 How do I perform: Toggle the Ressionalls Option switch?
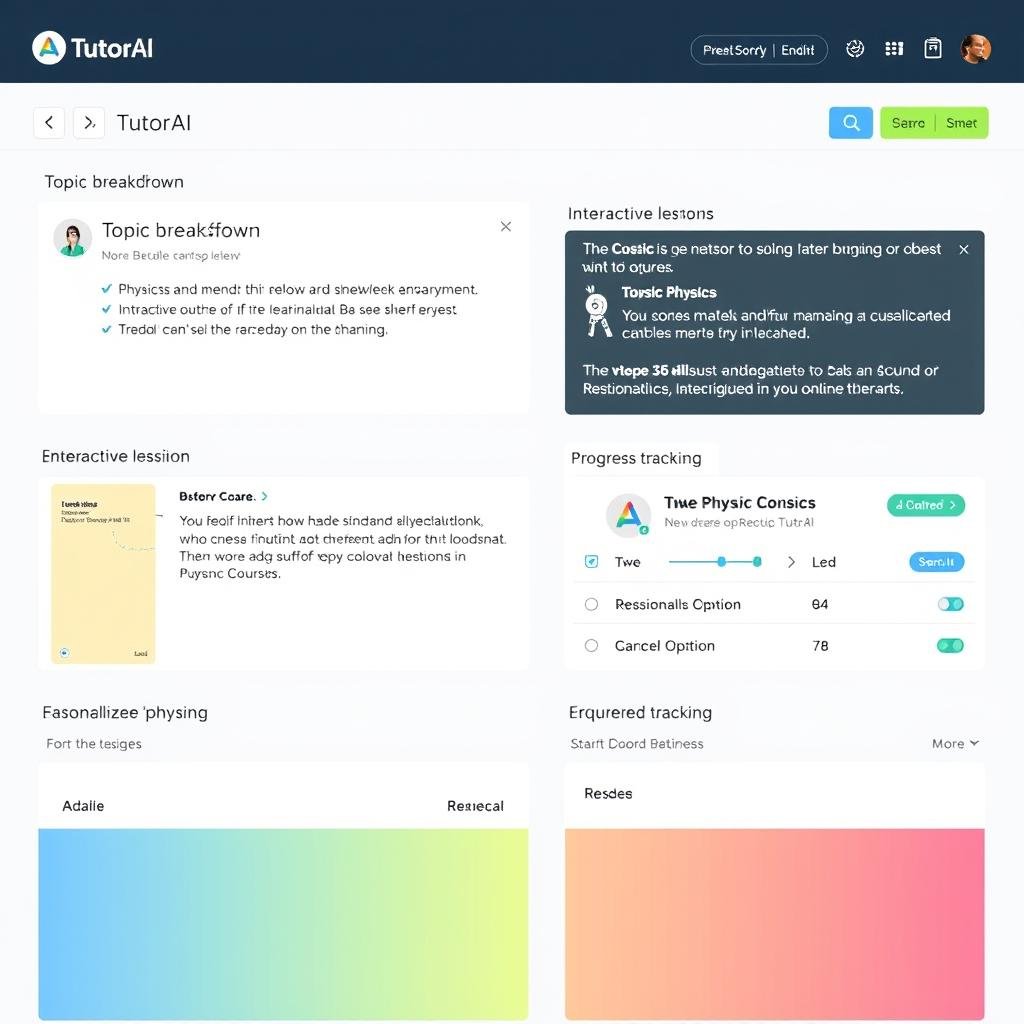click(x=950, y=604)
